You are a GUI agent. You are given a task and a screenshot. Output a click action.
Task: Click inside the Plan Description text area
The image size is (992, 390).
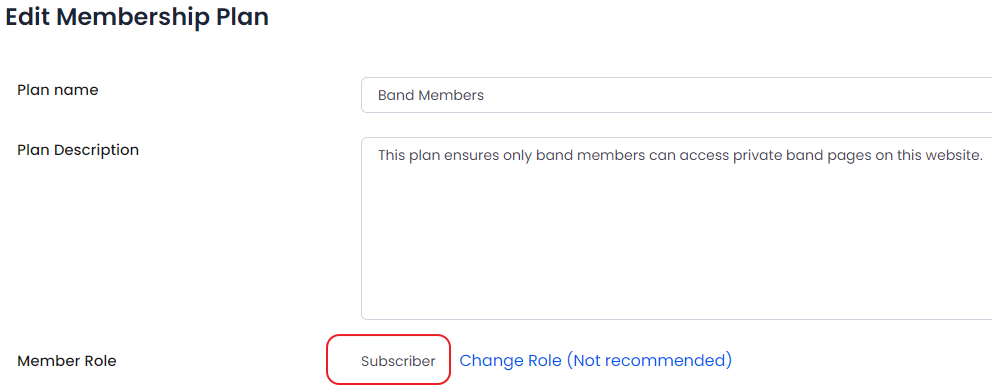click(x=676, y=229)
